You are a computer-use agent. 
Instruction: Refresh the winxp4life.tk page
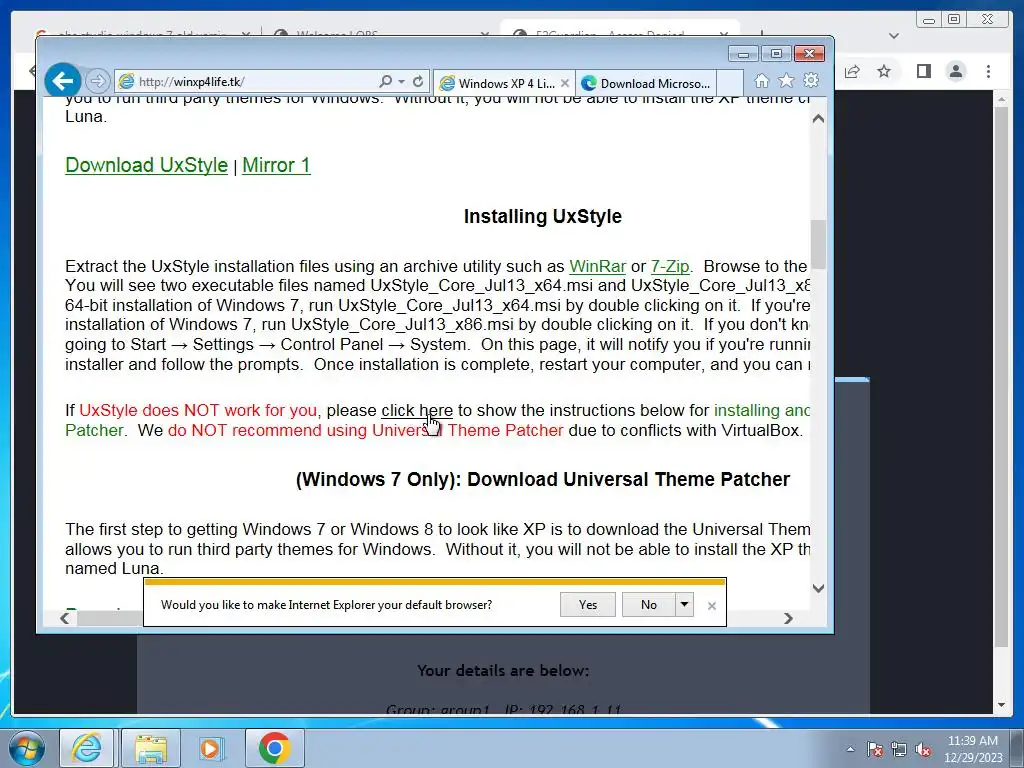click(418, 81)
